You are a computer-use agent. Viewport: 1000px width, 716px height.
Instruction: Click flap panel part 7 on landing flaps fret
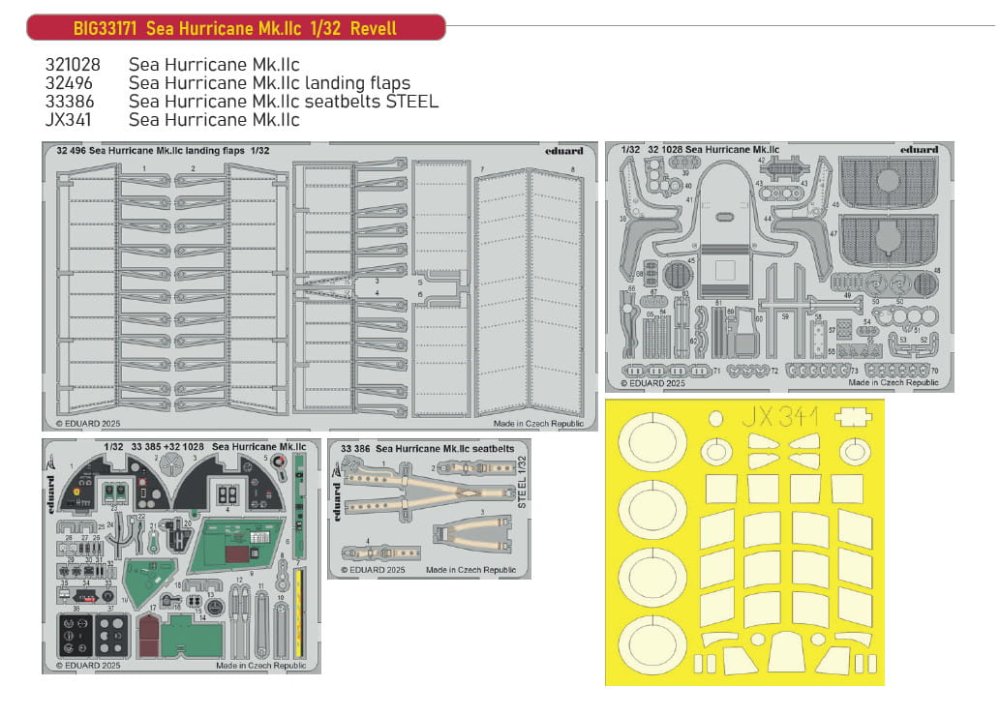click(x=503, y=293)
